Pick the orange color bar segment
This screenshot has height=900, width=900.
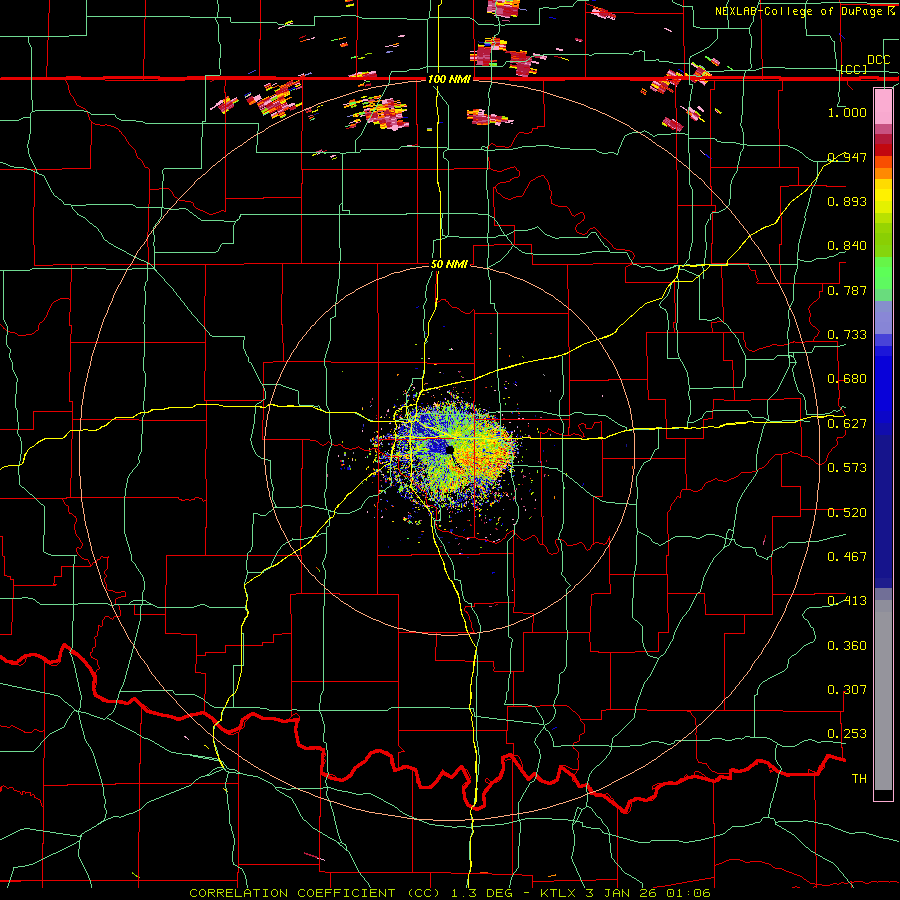click(x=883, y=173)
